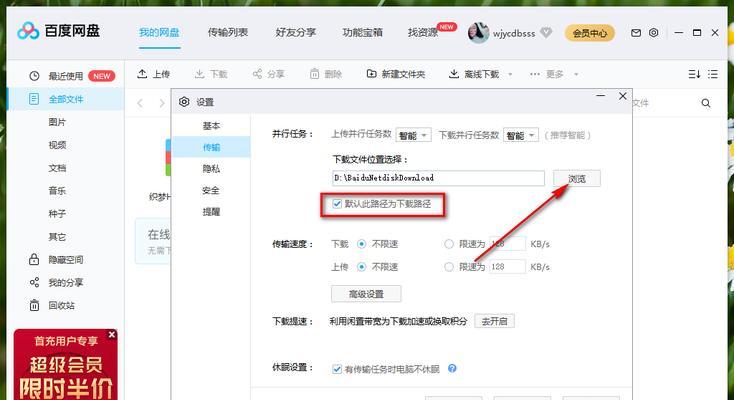Close the red promotional banner
734x400 pixels.
click(111, 334)
